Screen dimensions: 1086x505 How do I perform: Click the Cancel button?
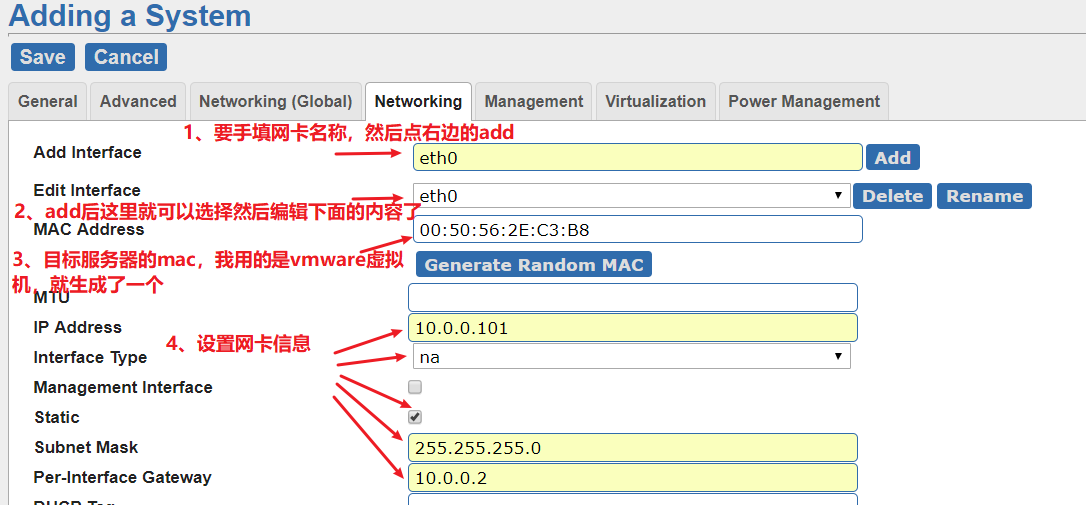pyautogui.click(x=126, y=57)
